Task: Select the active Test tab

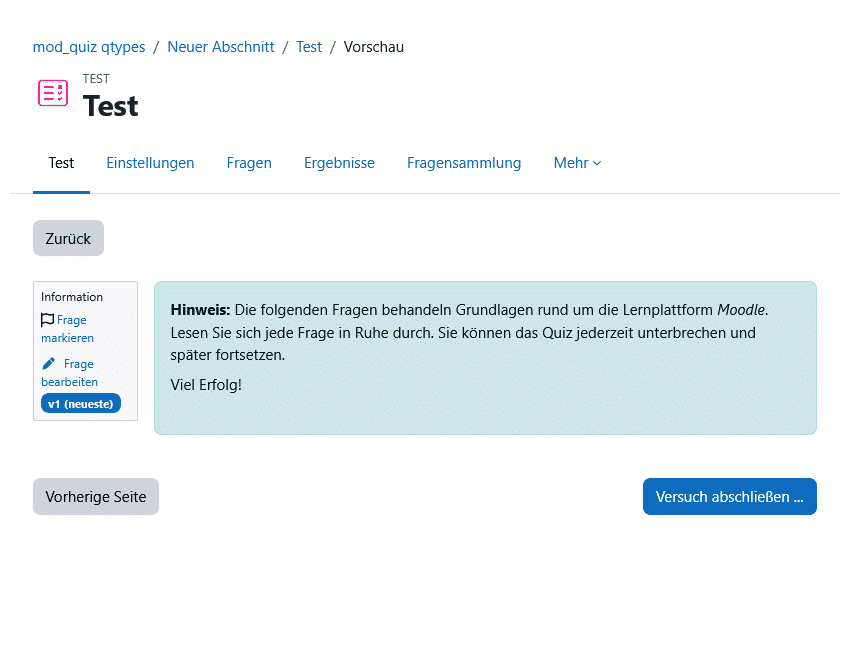Action: click(61, 163)
